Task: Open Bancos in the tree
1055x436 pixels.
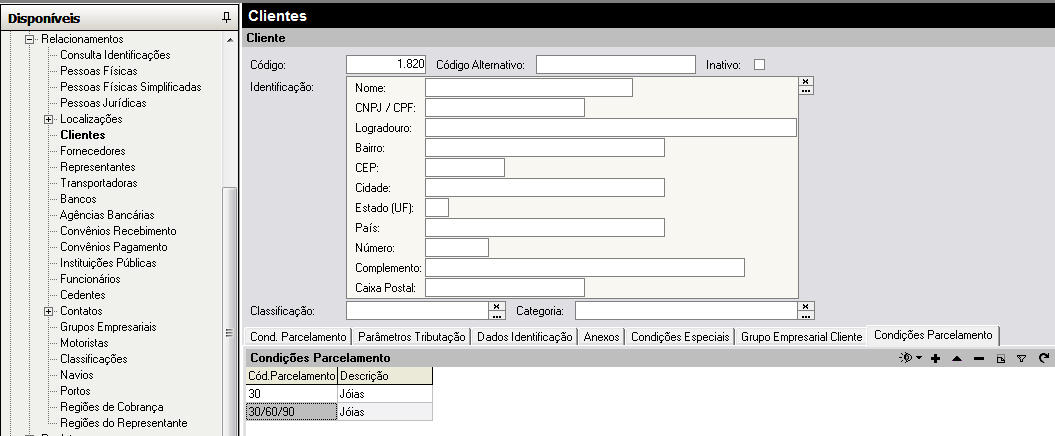Action: coord(78,199)
